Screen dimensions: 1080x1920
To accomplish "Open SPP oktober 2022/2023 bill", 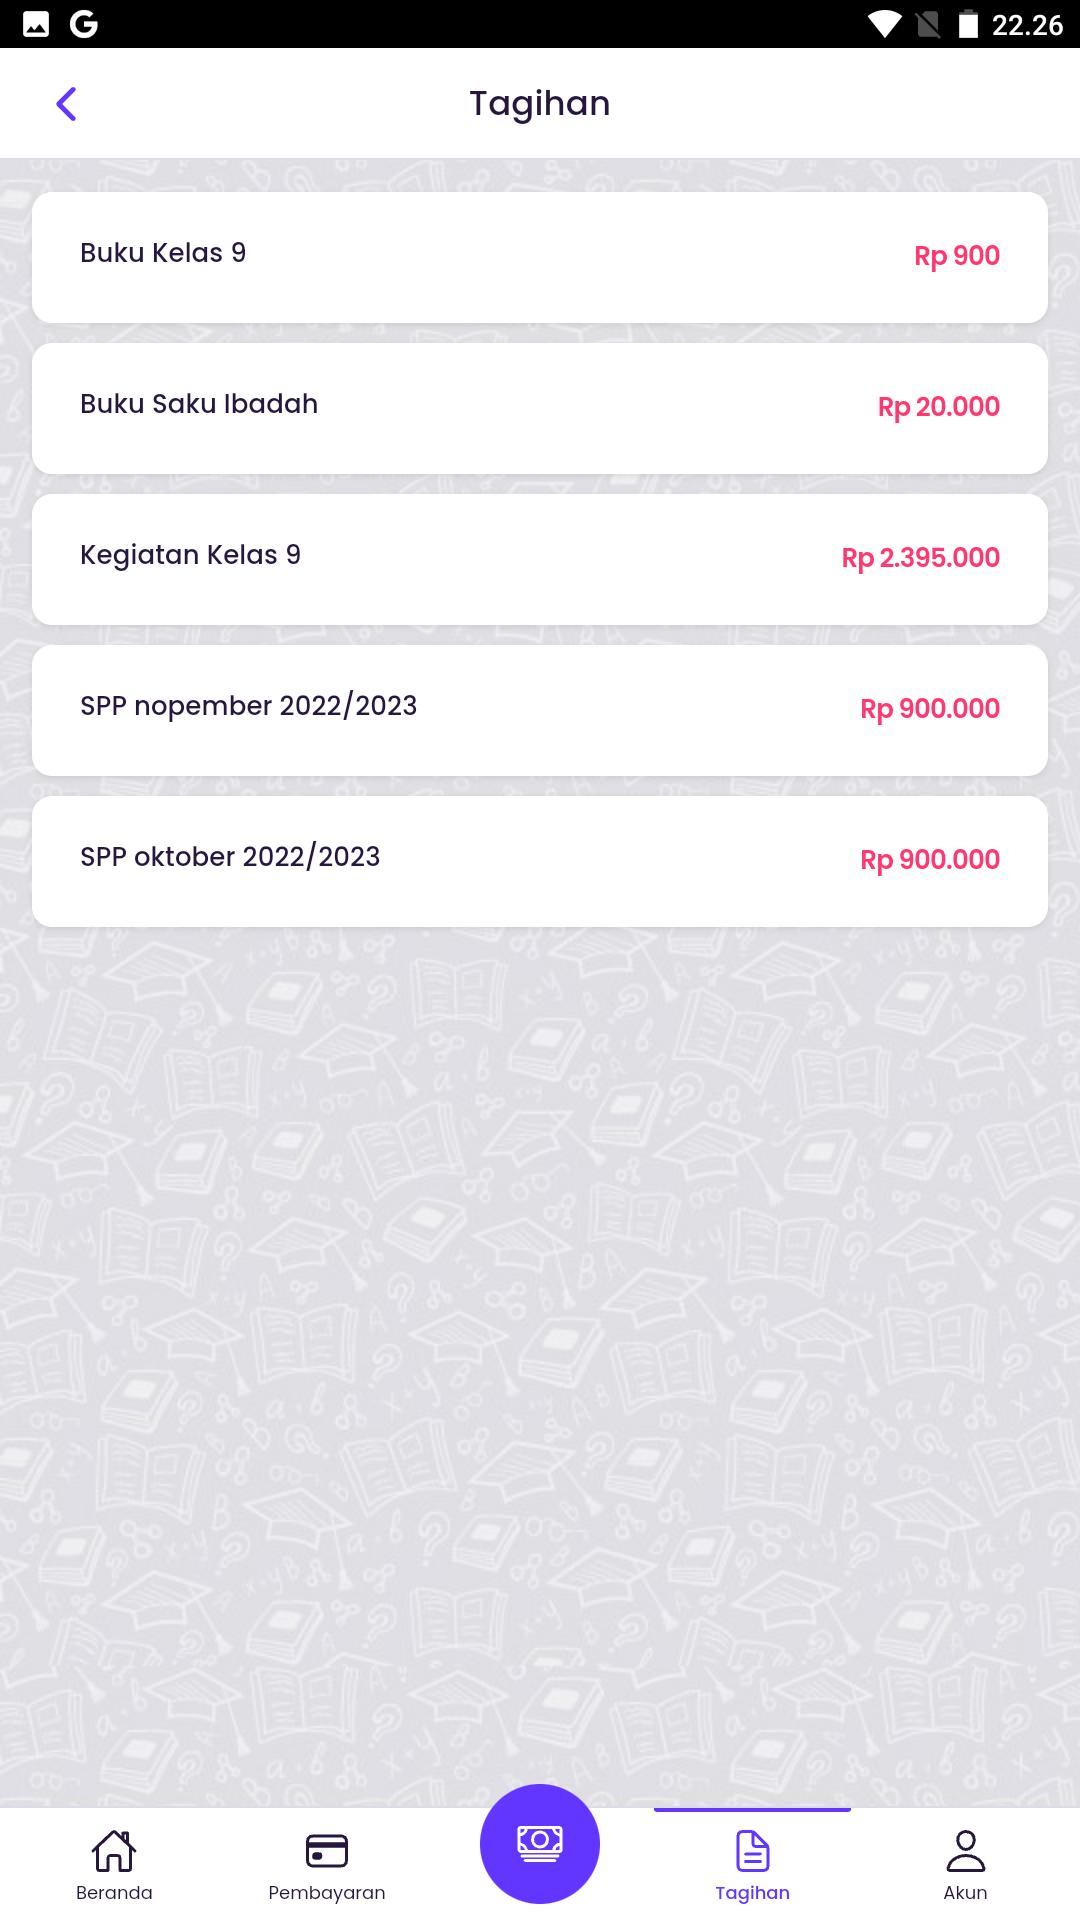I will pos(540,861).
